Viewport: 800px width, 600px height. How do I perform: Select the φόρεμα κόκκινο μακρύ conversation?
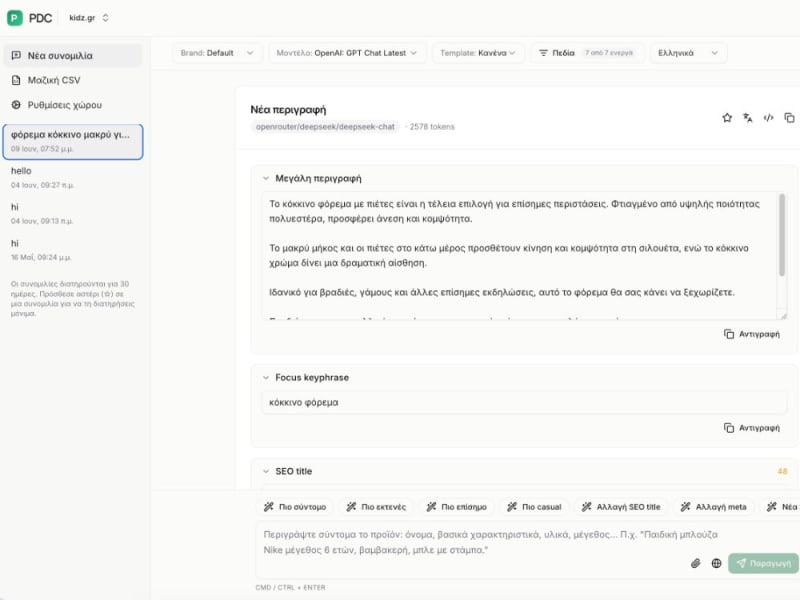pyautogui.click(x=72, y=141)
